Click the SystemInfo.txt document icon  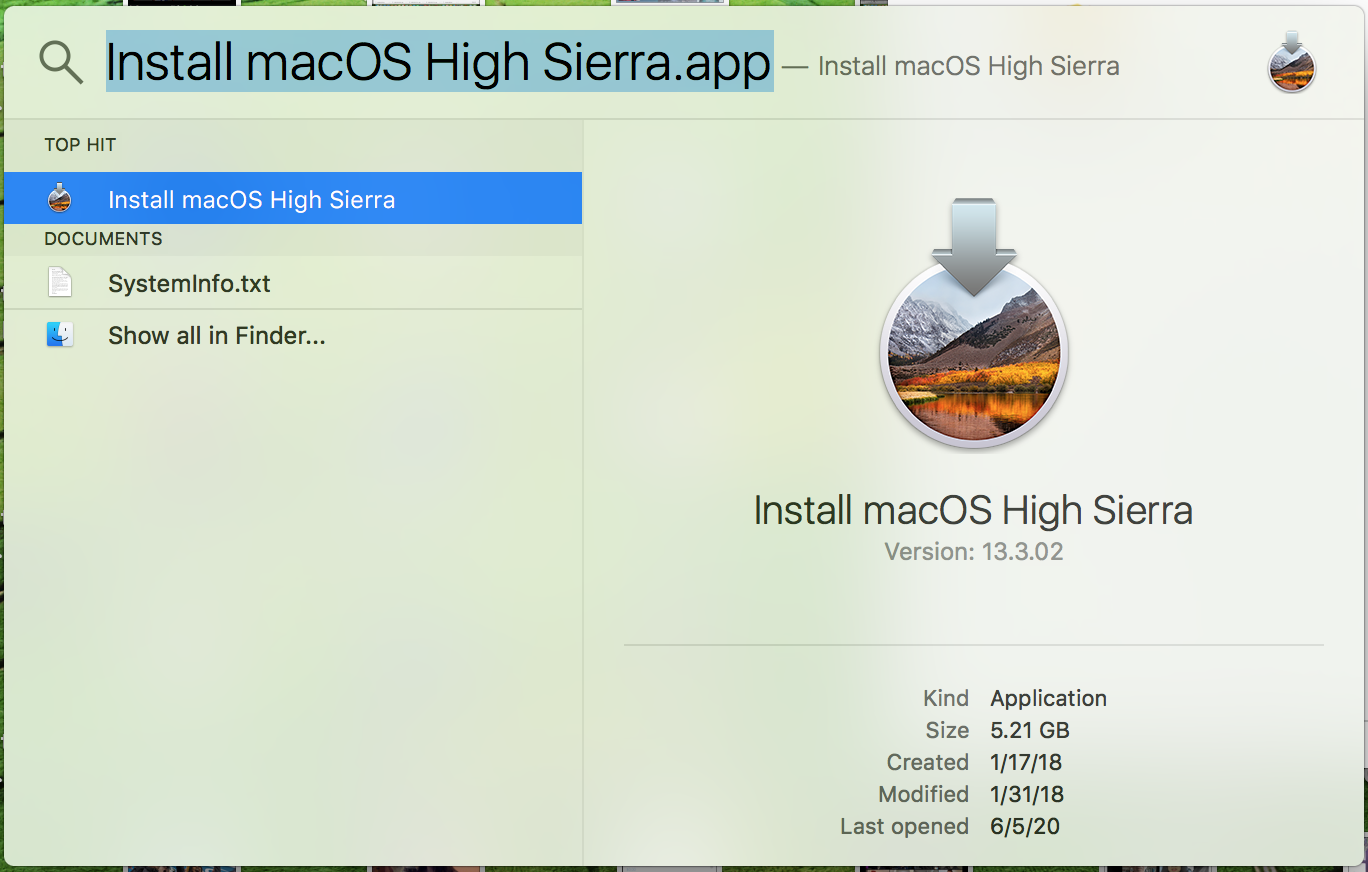tap(60, 282)
